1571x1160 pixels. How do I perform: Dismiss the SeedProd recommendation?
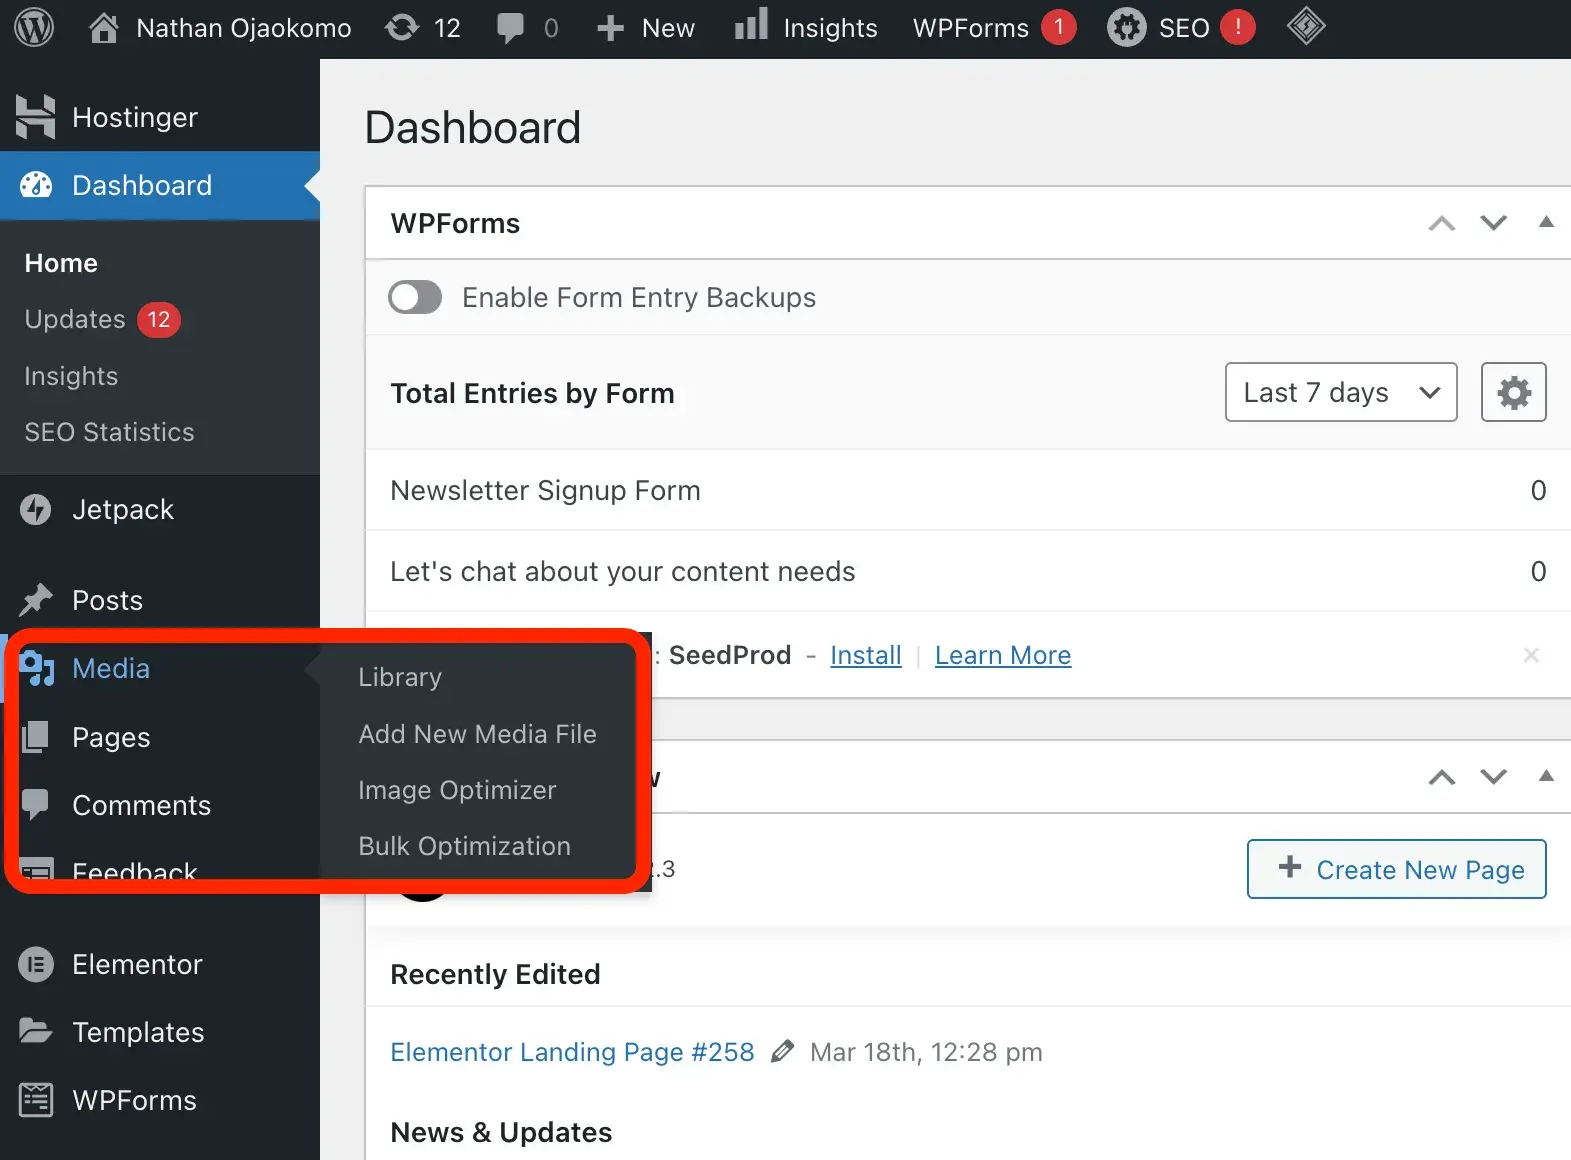(1531, 655)
